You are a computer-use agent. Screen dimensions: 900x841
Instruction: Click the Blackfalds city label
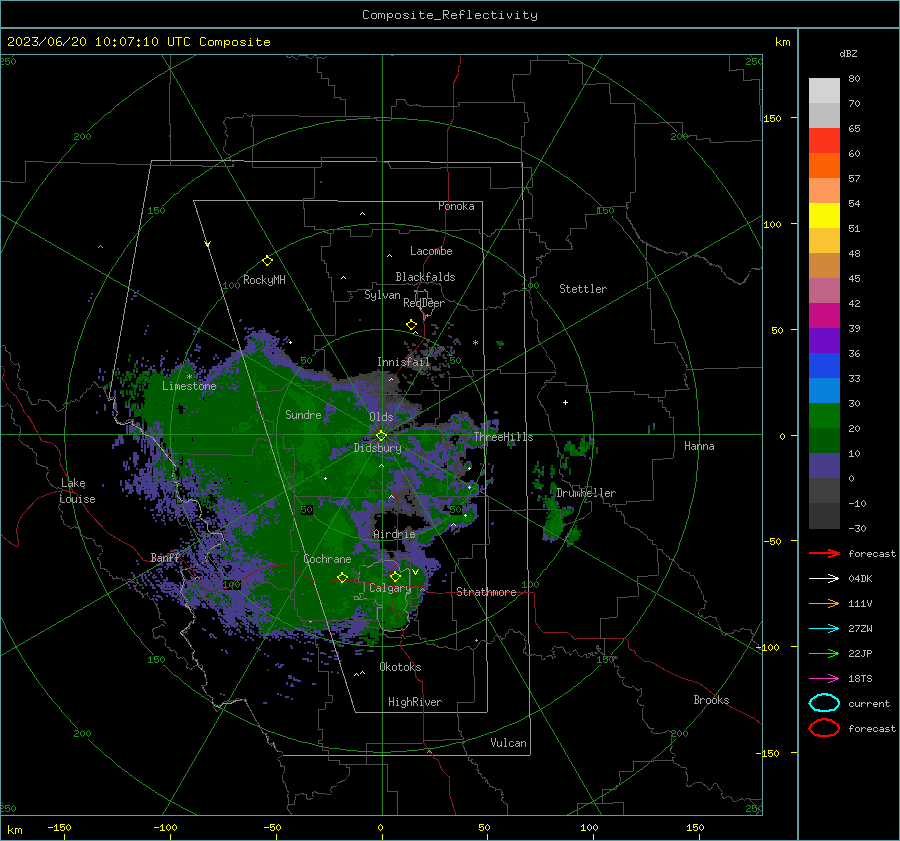click(425, 277)
